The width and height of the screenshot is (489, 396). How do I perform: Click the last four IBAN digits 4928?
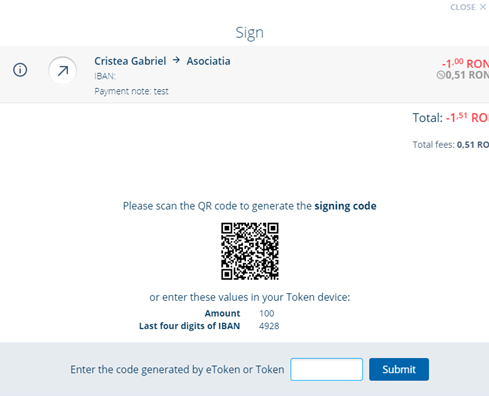click(269, 326)
